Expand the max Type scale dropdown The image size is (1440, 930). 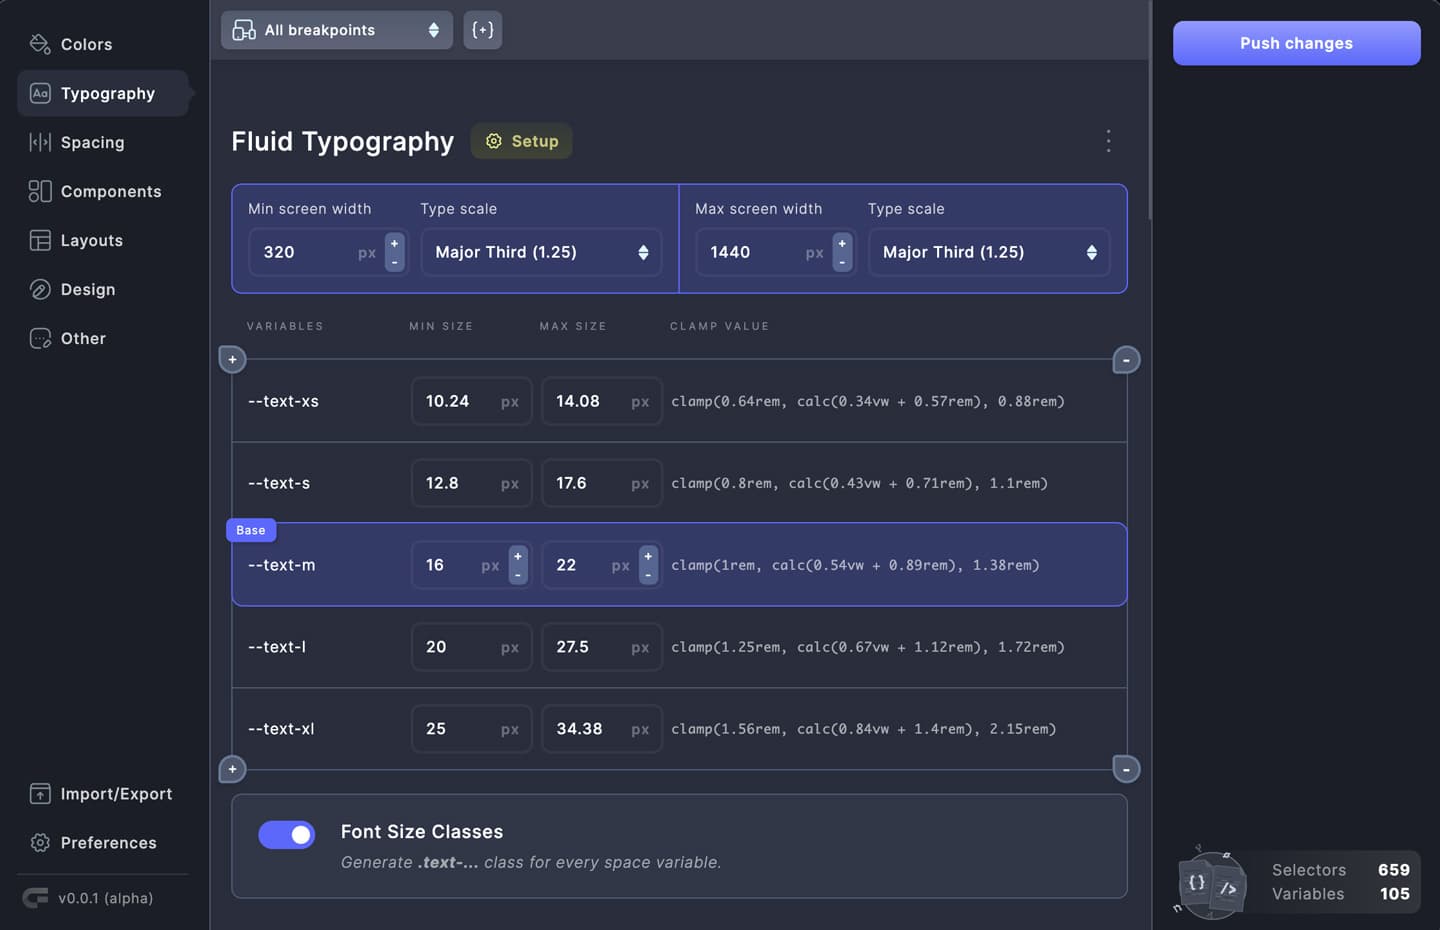(x=988, y=252)
